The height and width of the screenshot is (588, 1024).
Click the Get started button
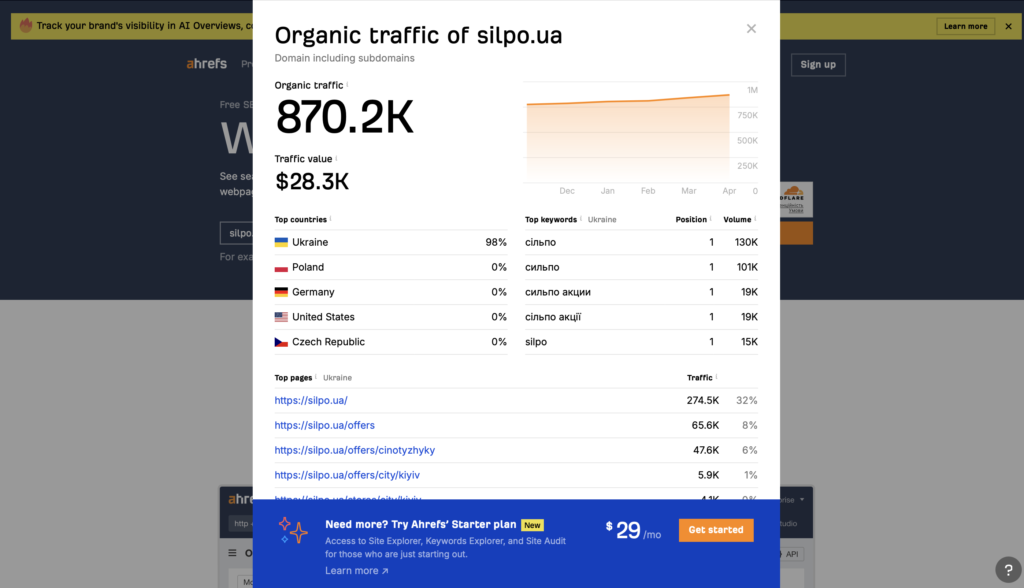coord(716,530)
